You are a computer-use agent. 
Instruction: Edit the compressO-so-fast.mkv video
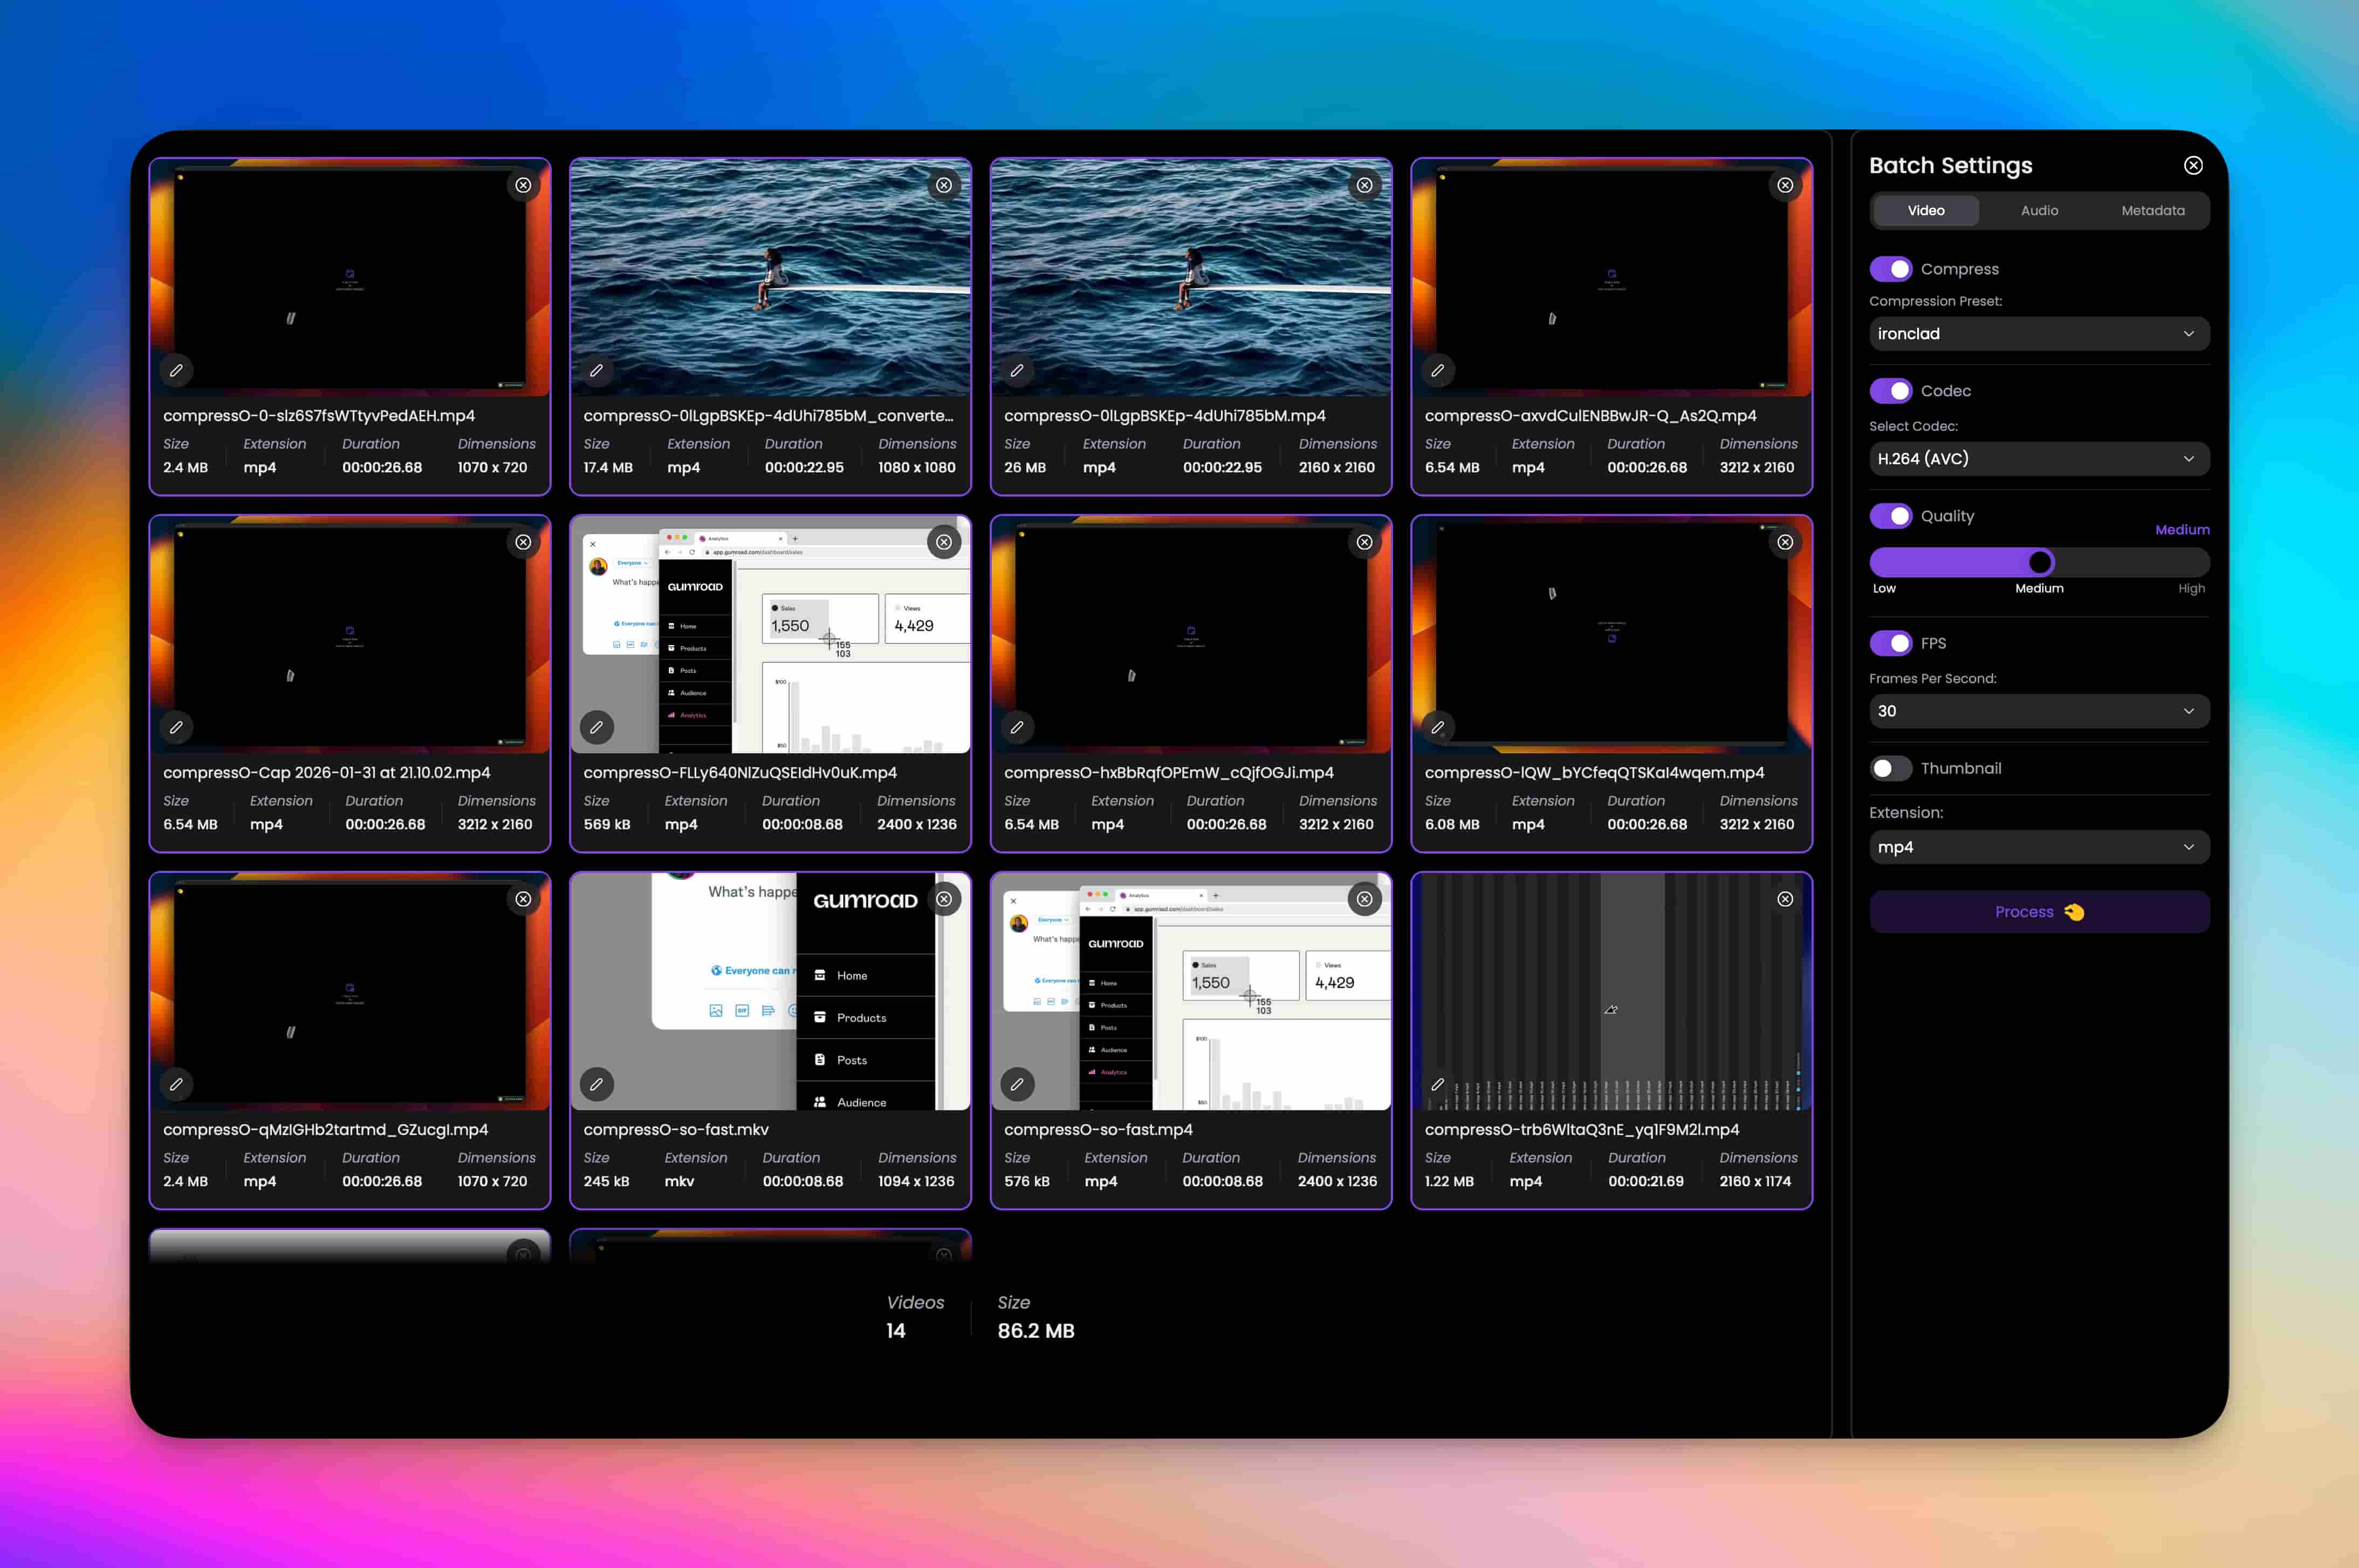click(x=597, y=1084)
